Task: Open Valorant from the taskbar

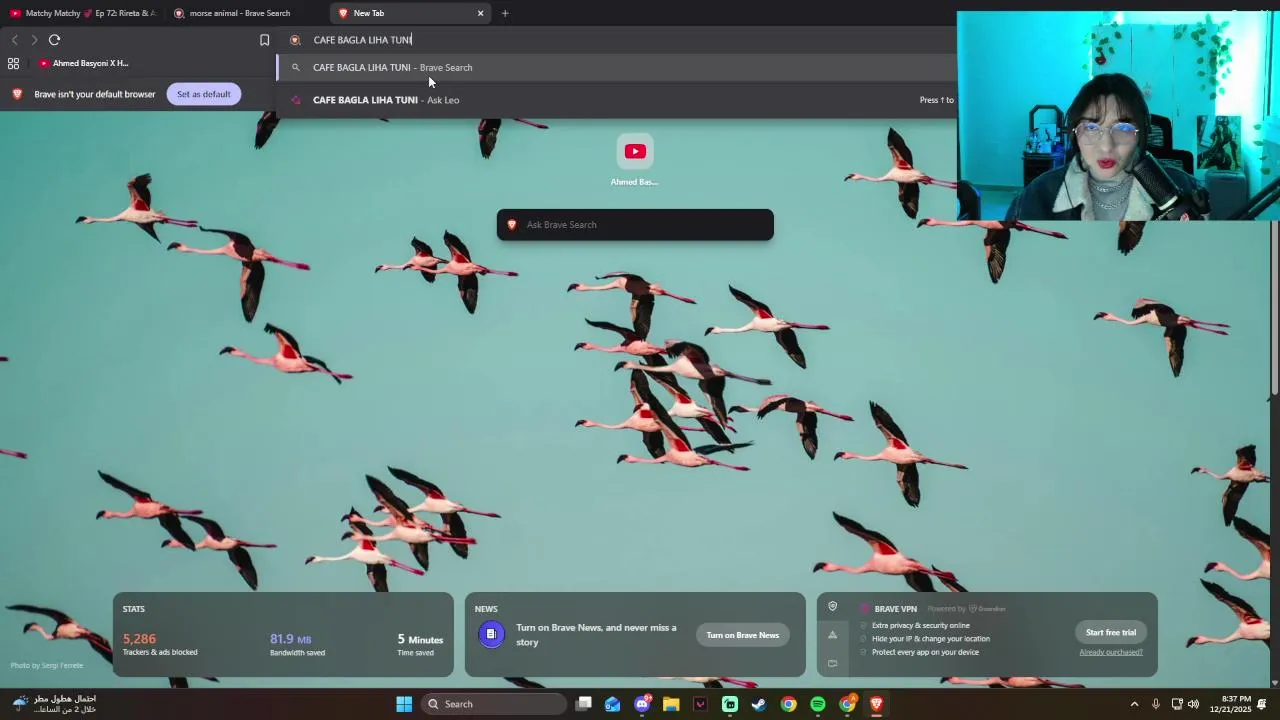Action: click(x=700, y=704)
